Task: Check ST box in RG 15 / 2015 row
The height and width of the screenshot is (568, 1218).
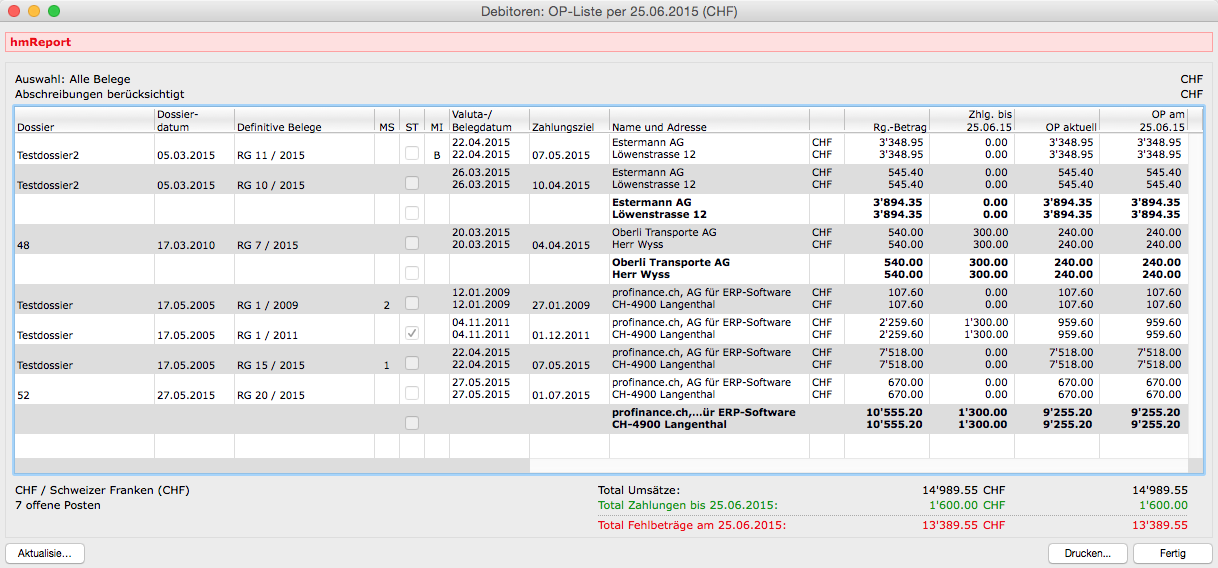Action: (412, 364)
